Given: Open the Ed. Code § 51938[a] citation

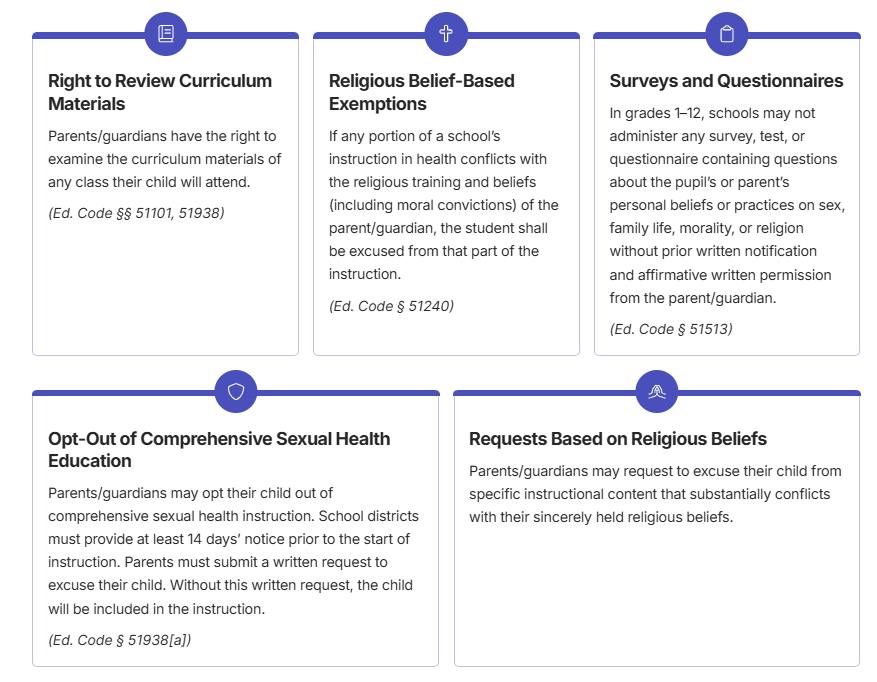Looking at the screenshot, I should pyautogui.click(x=119, y=640).
